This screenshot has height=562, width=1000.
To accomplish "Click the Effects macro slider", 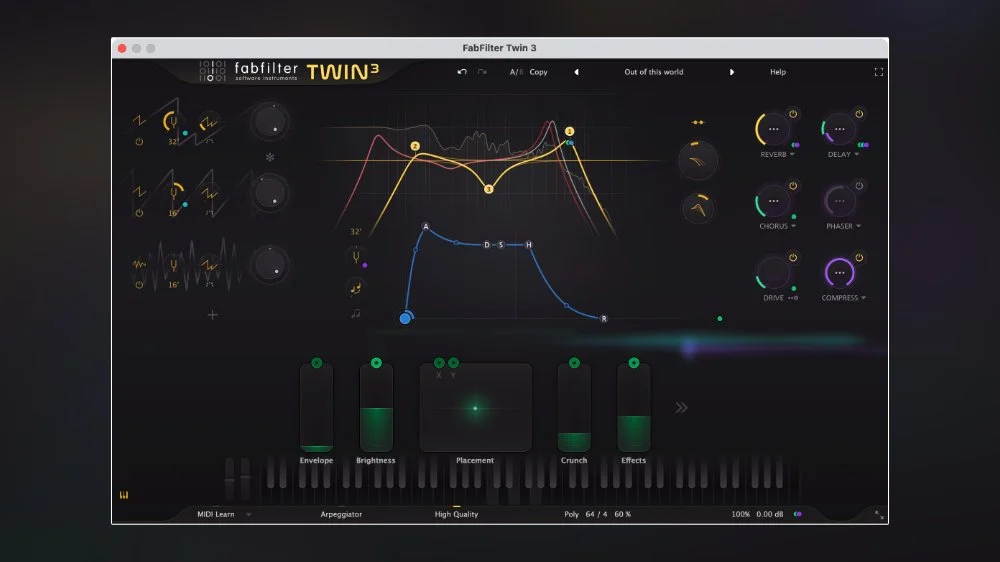I will 633,408.
